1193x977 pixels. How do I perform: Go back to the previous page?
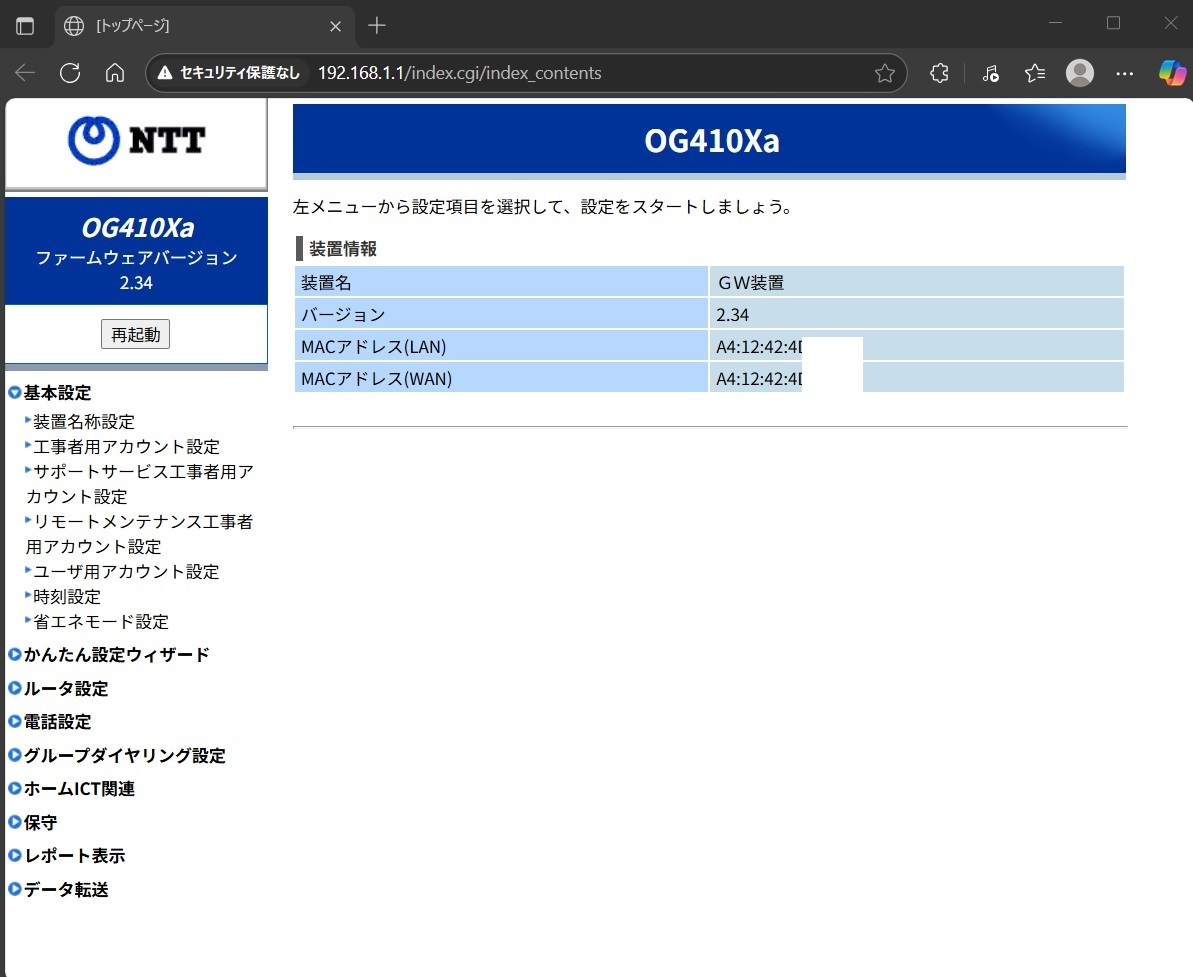[x=25, y=73]
